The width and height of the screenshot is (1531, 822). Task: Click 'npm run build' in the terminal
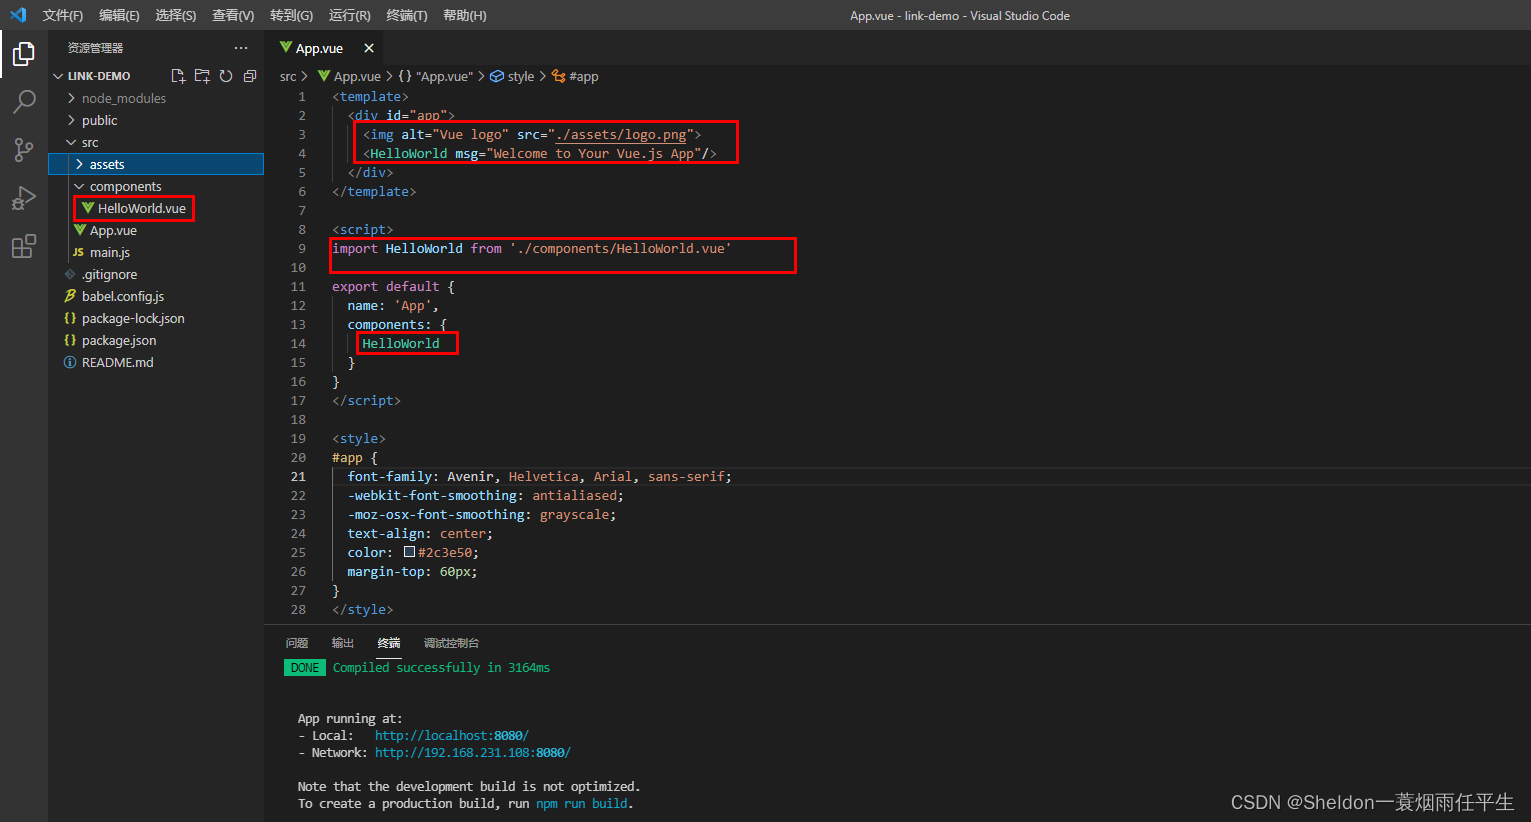pos(582,803)
